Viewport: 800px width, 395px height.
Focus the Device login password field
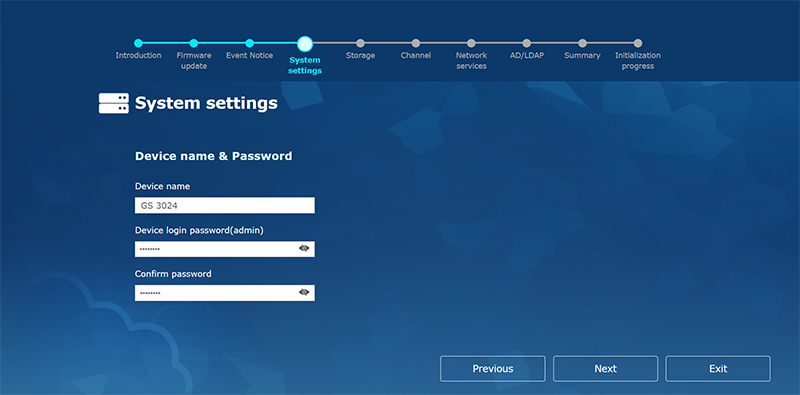[x=224, y=249]
